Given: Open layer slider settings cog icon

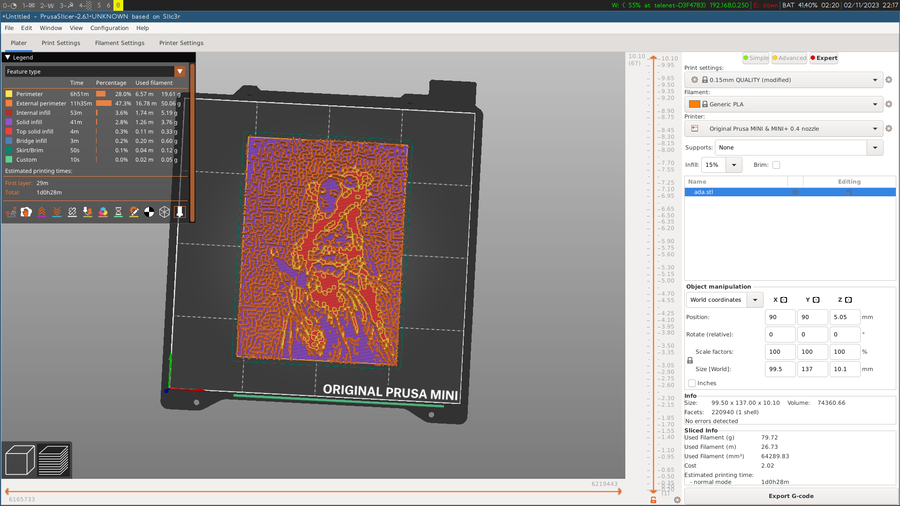Looking at the screenshot, I should 677,500.
